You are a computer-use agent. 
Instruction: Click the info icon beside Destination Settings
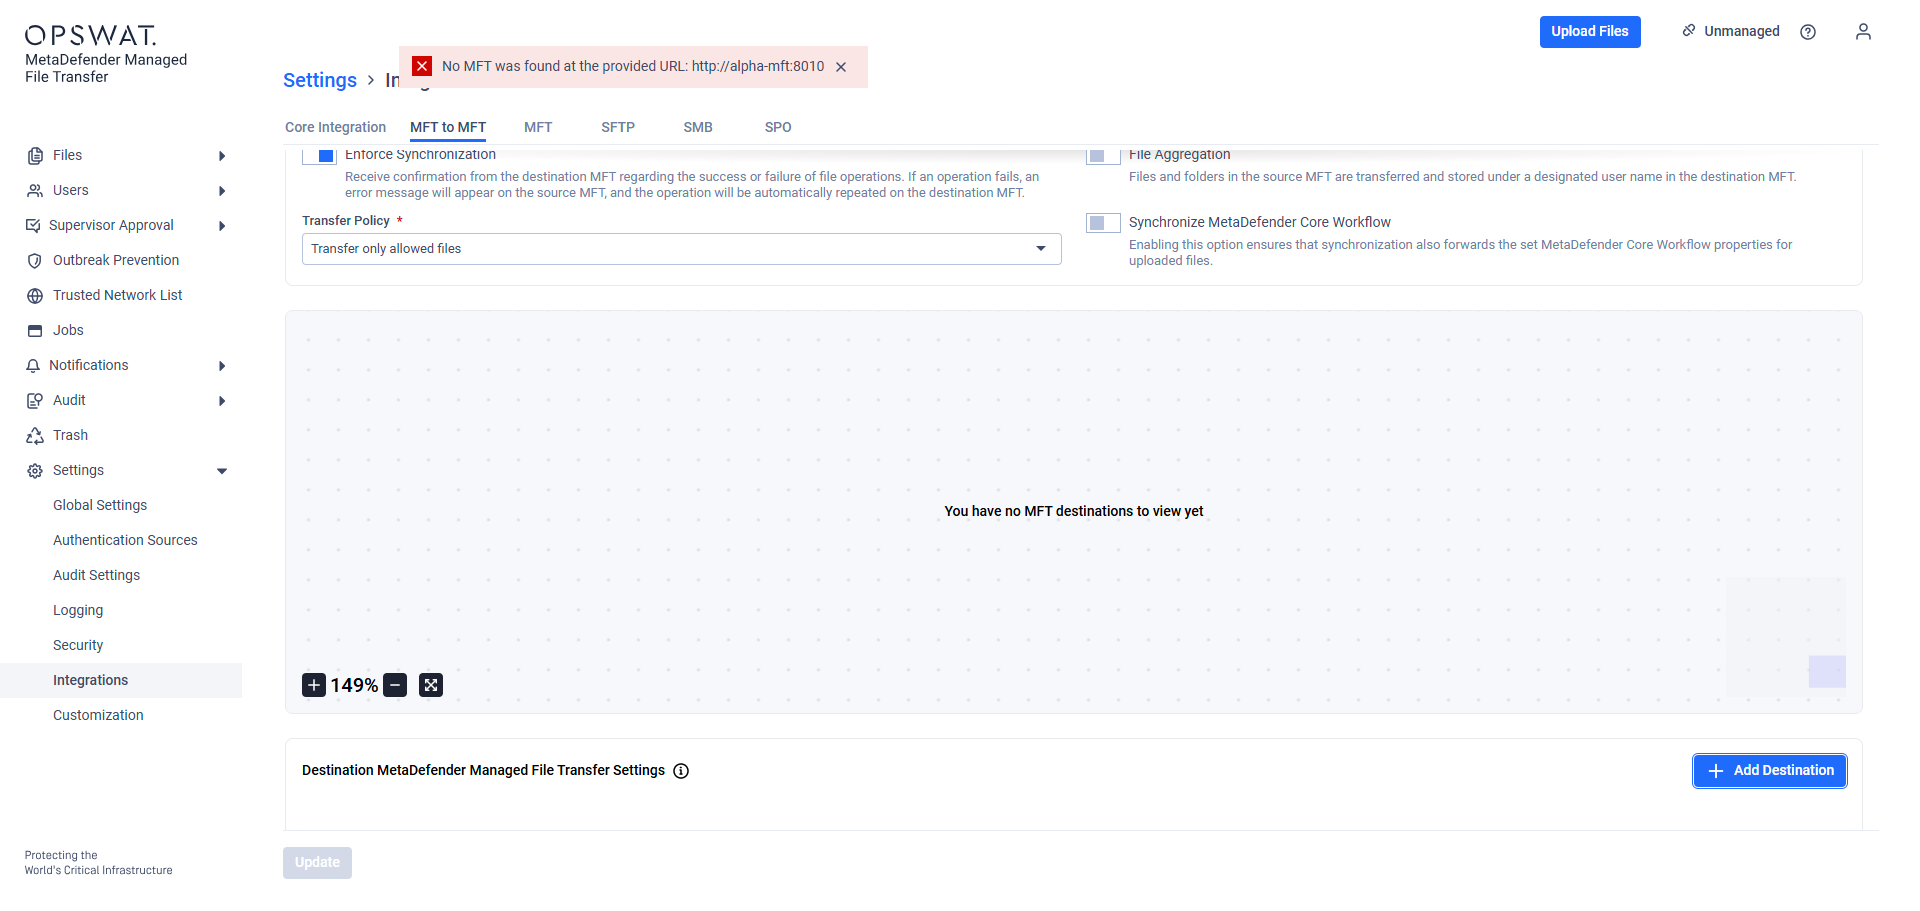(x=681, y=771)
